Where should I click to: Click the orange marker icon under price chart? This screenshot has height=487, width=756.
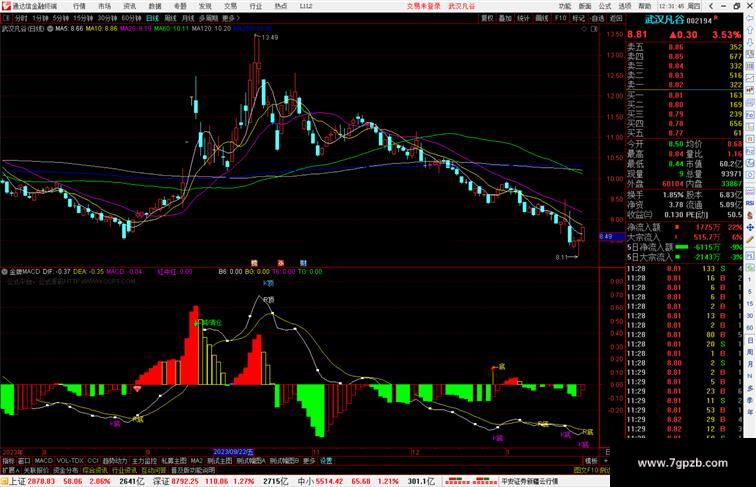(255, 263)
